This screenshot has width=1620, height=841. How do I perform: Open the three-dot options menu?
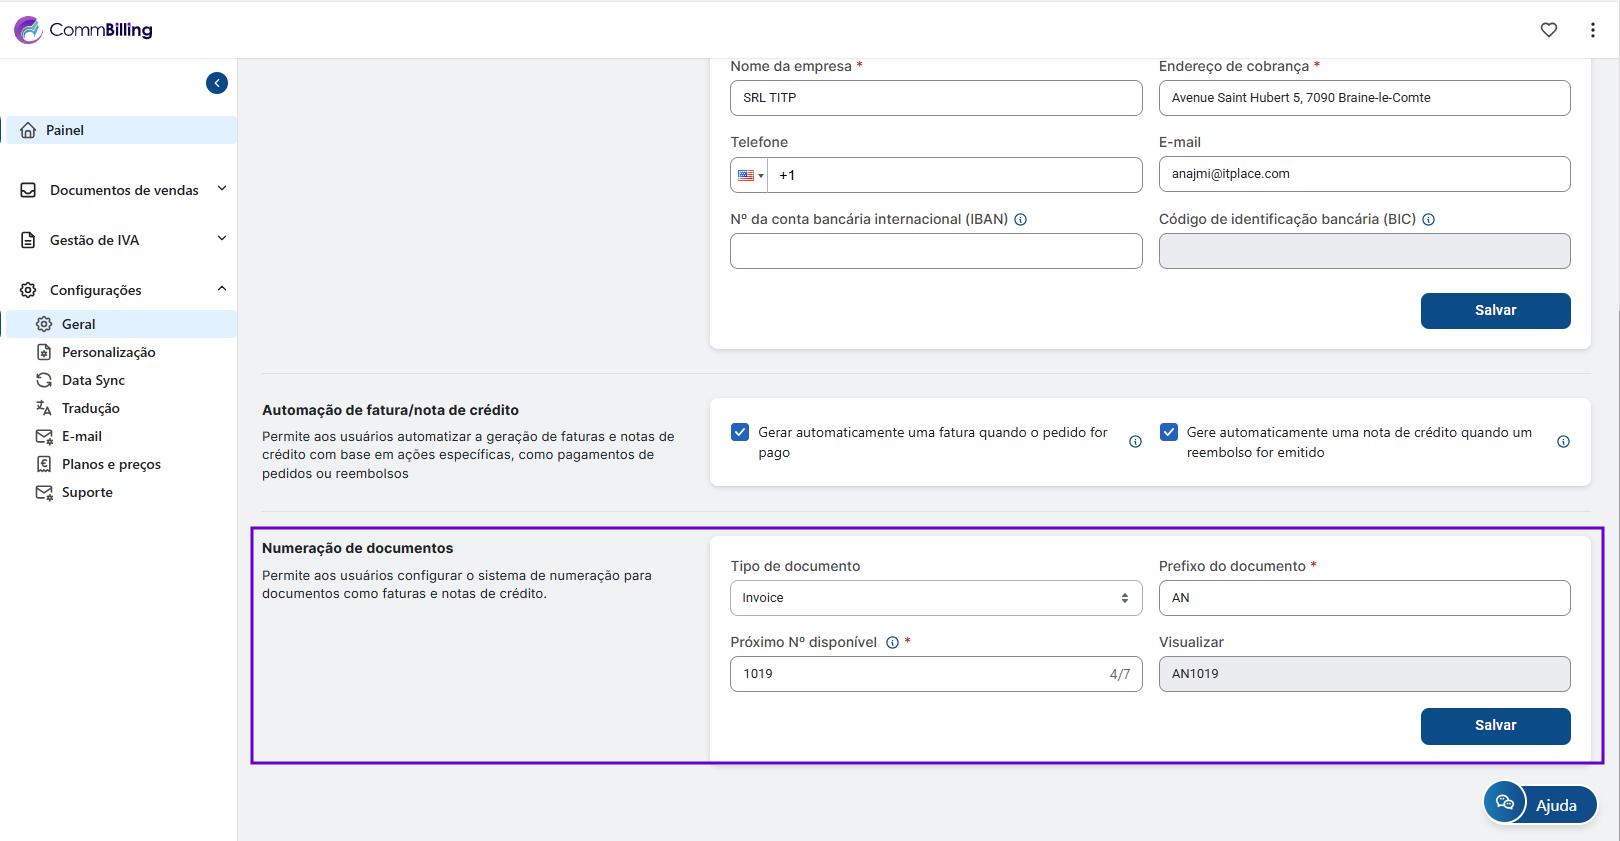tap(1592, 30)
